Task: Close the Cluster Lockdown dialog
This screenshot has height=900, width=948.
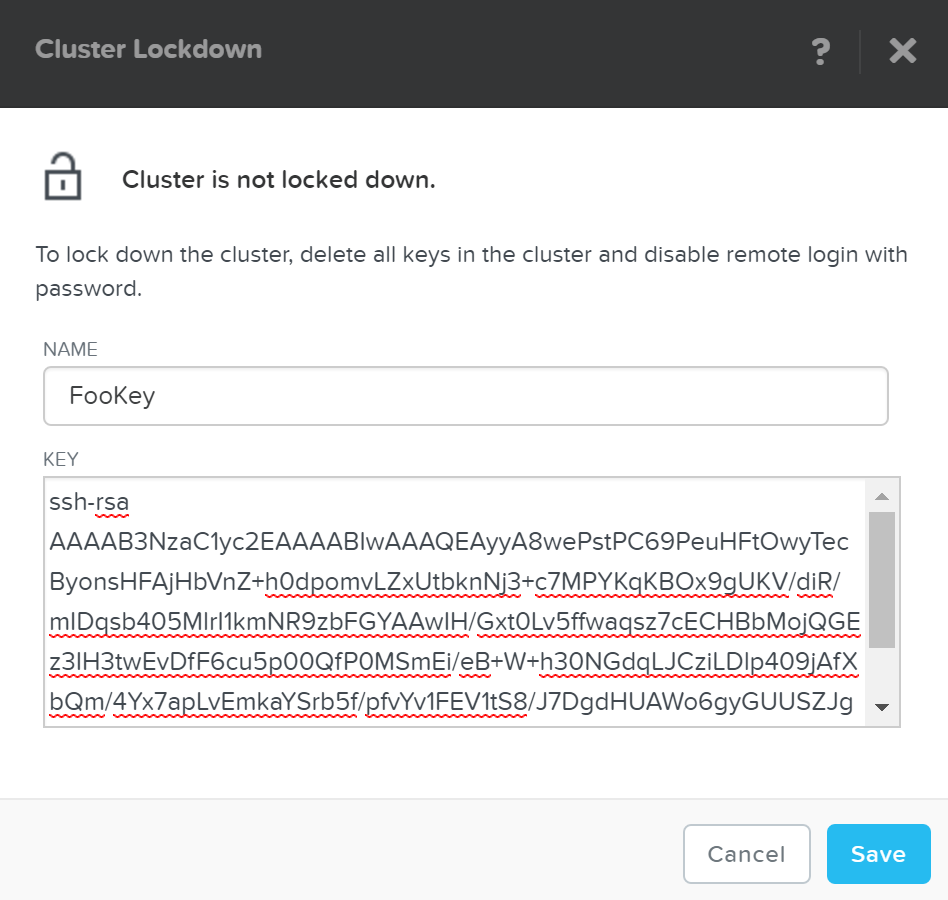Action: [x=902, y=52]
